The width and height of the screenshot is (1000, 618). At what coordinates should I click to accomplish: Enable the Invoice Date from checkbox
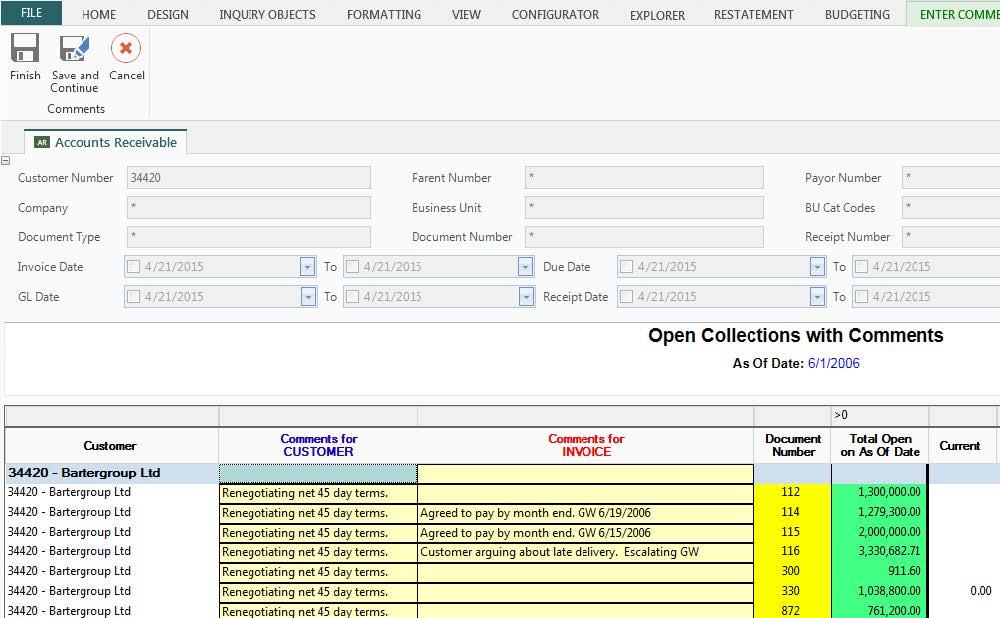pos(134,267)
